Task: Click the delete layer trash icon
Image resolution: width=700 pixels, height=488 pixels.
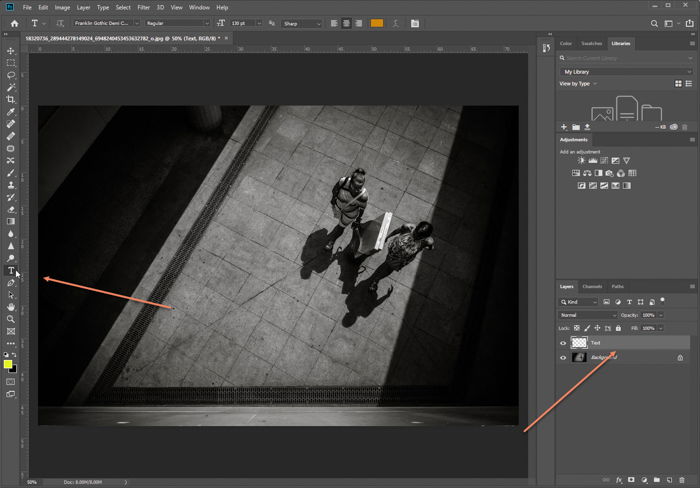Action: tap(682, 480)
